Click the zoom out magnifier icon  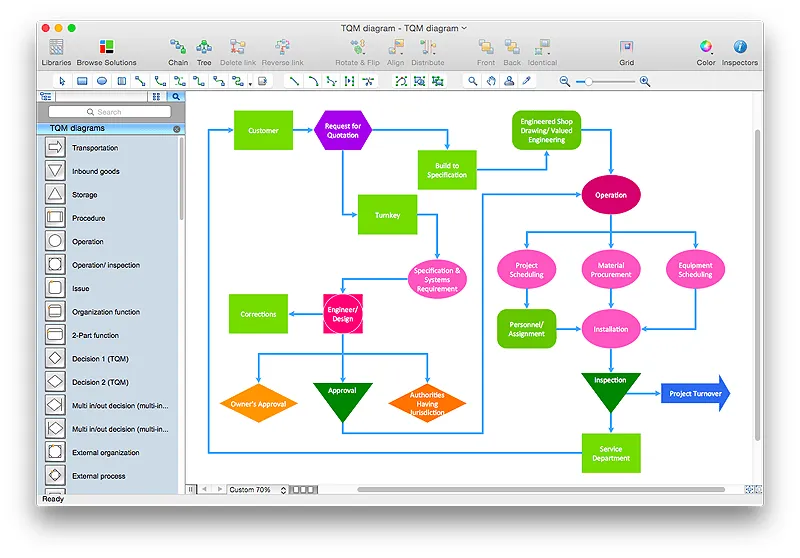click(564, 81)
